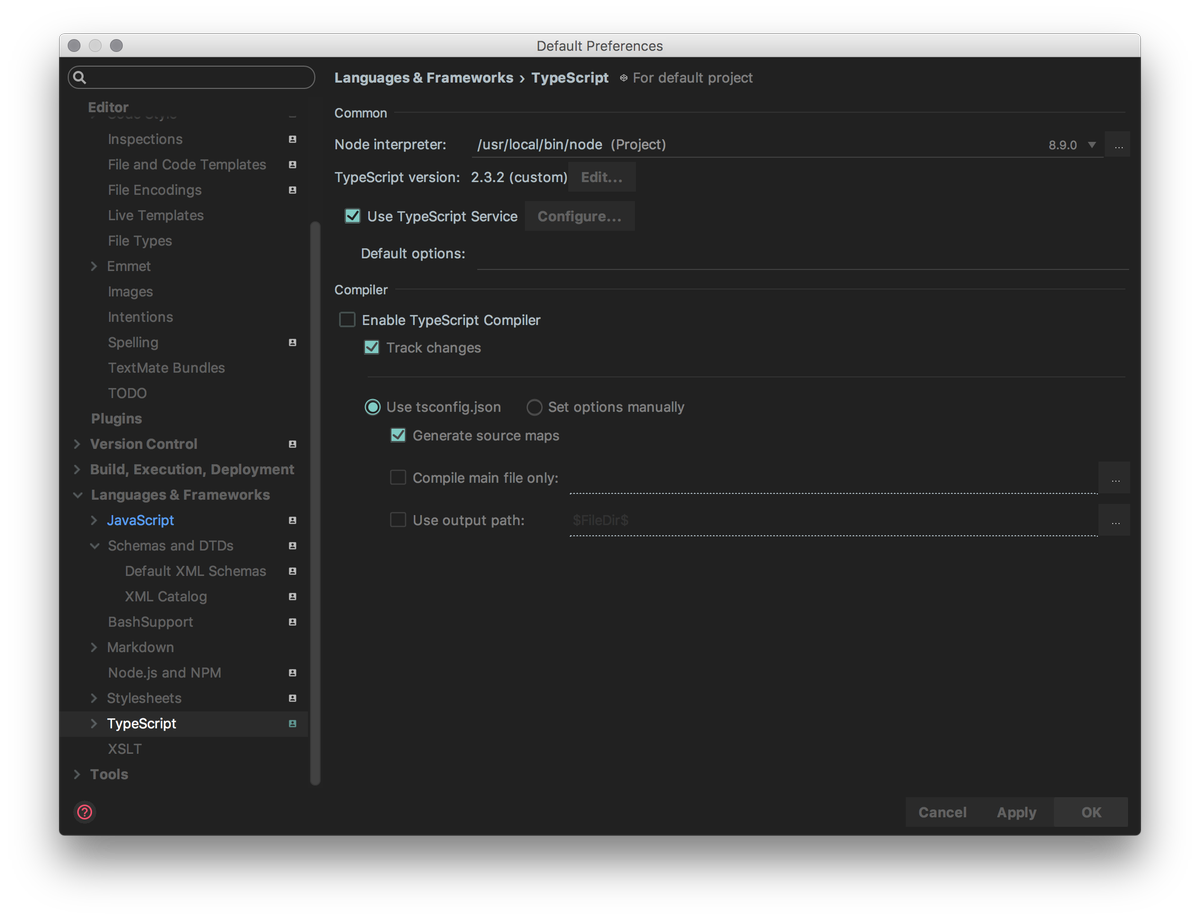The image size is (1200, 920).
Task: Collapse Languages & Frameworks section
Action: (x=77, y=495)
